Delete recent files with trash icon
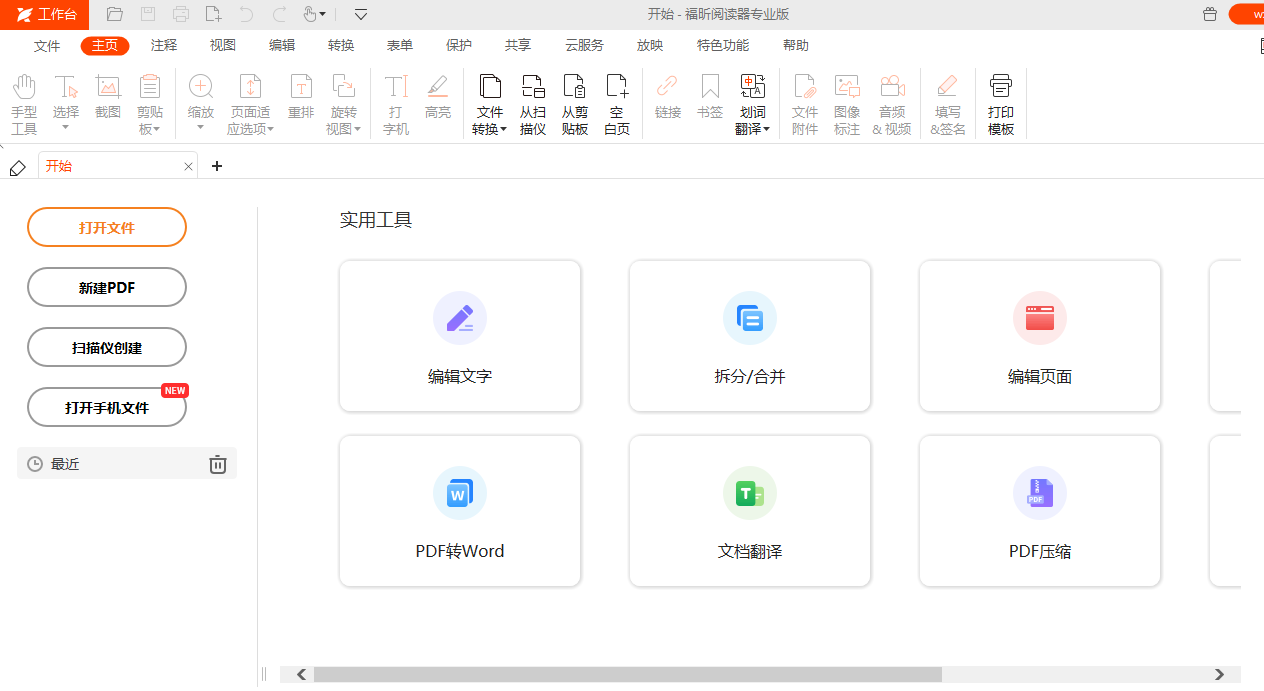Viewport: 1264px width, 691px height. (x=218, y=464)
